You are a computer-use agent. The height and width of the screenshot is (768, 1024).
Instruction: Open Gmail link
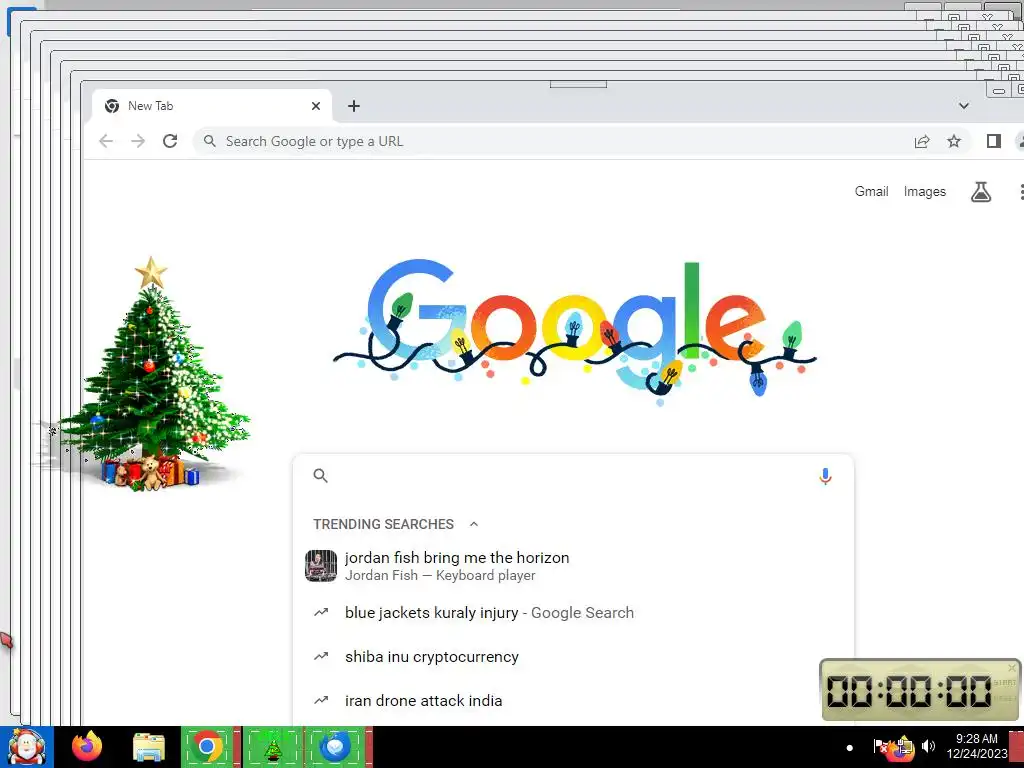click(x=871, y=191)
